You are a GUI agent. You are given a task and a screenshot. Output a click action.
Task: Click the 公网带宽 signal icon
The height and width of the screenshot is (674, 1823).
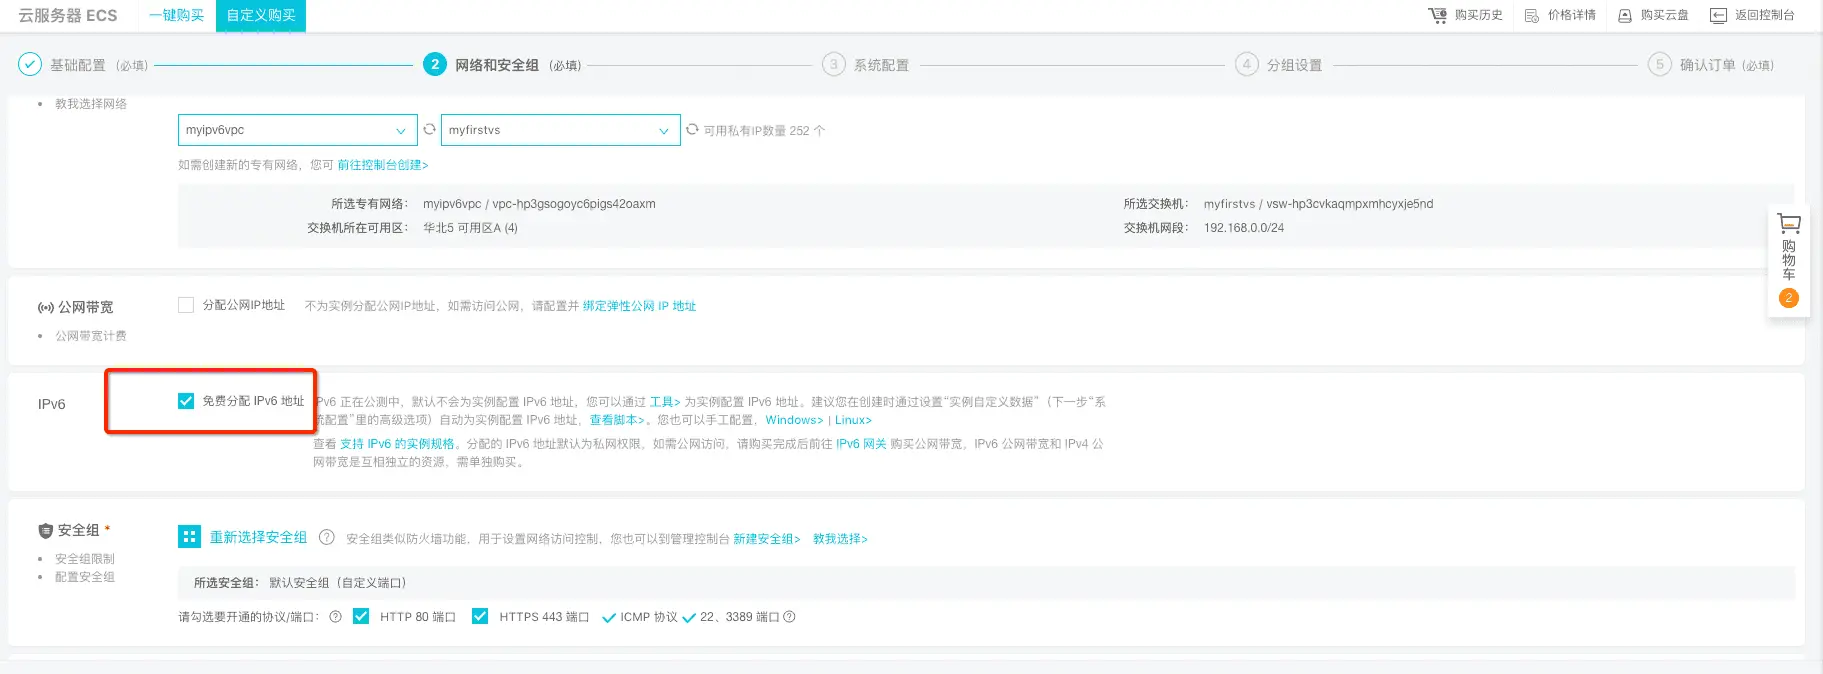[x=46, y=307]
